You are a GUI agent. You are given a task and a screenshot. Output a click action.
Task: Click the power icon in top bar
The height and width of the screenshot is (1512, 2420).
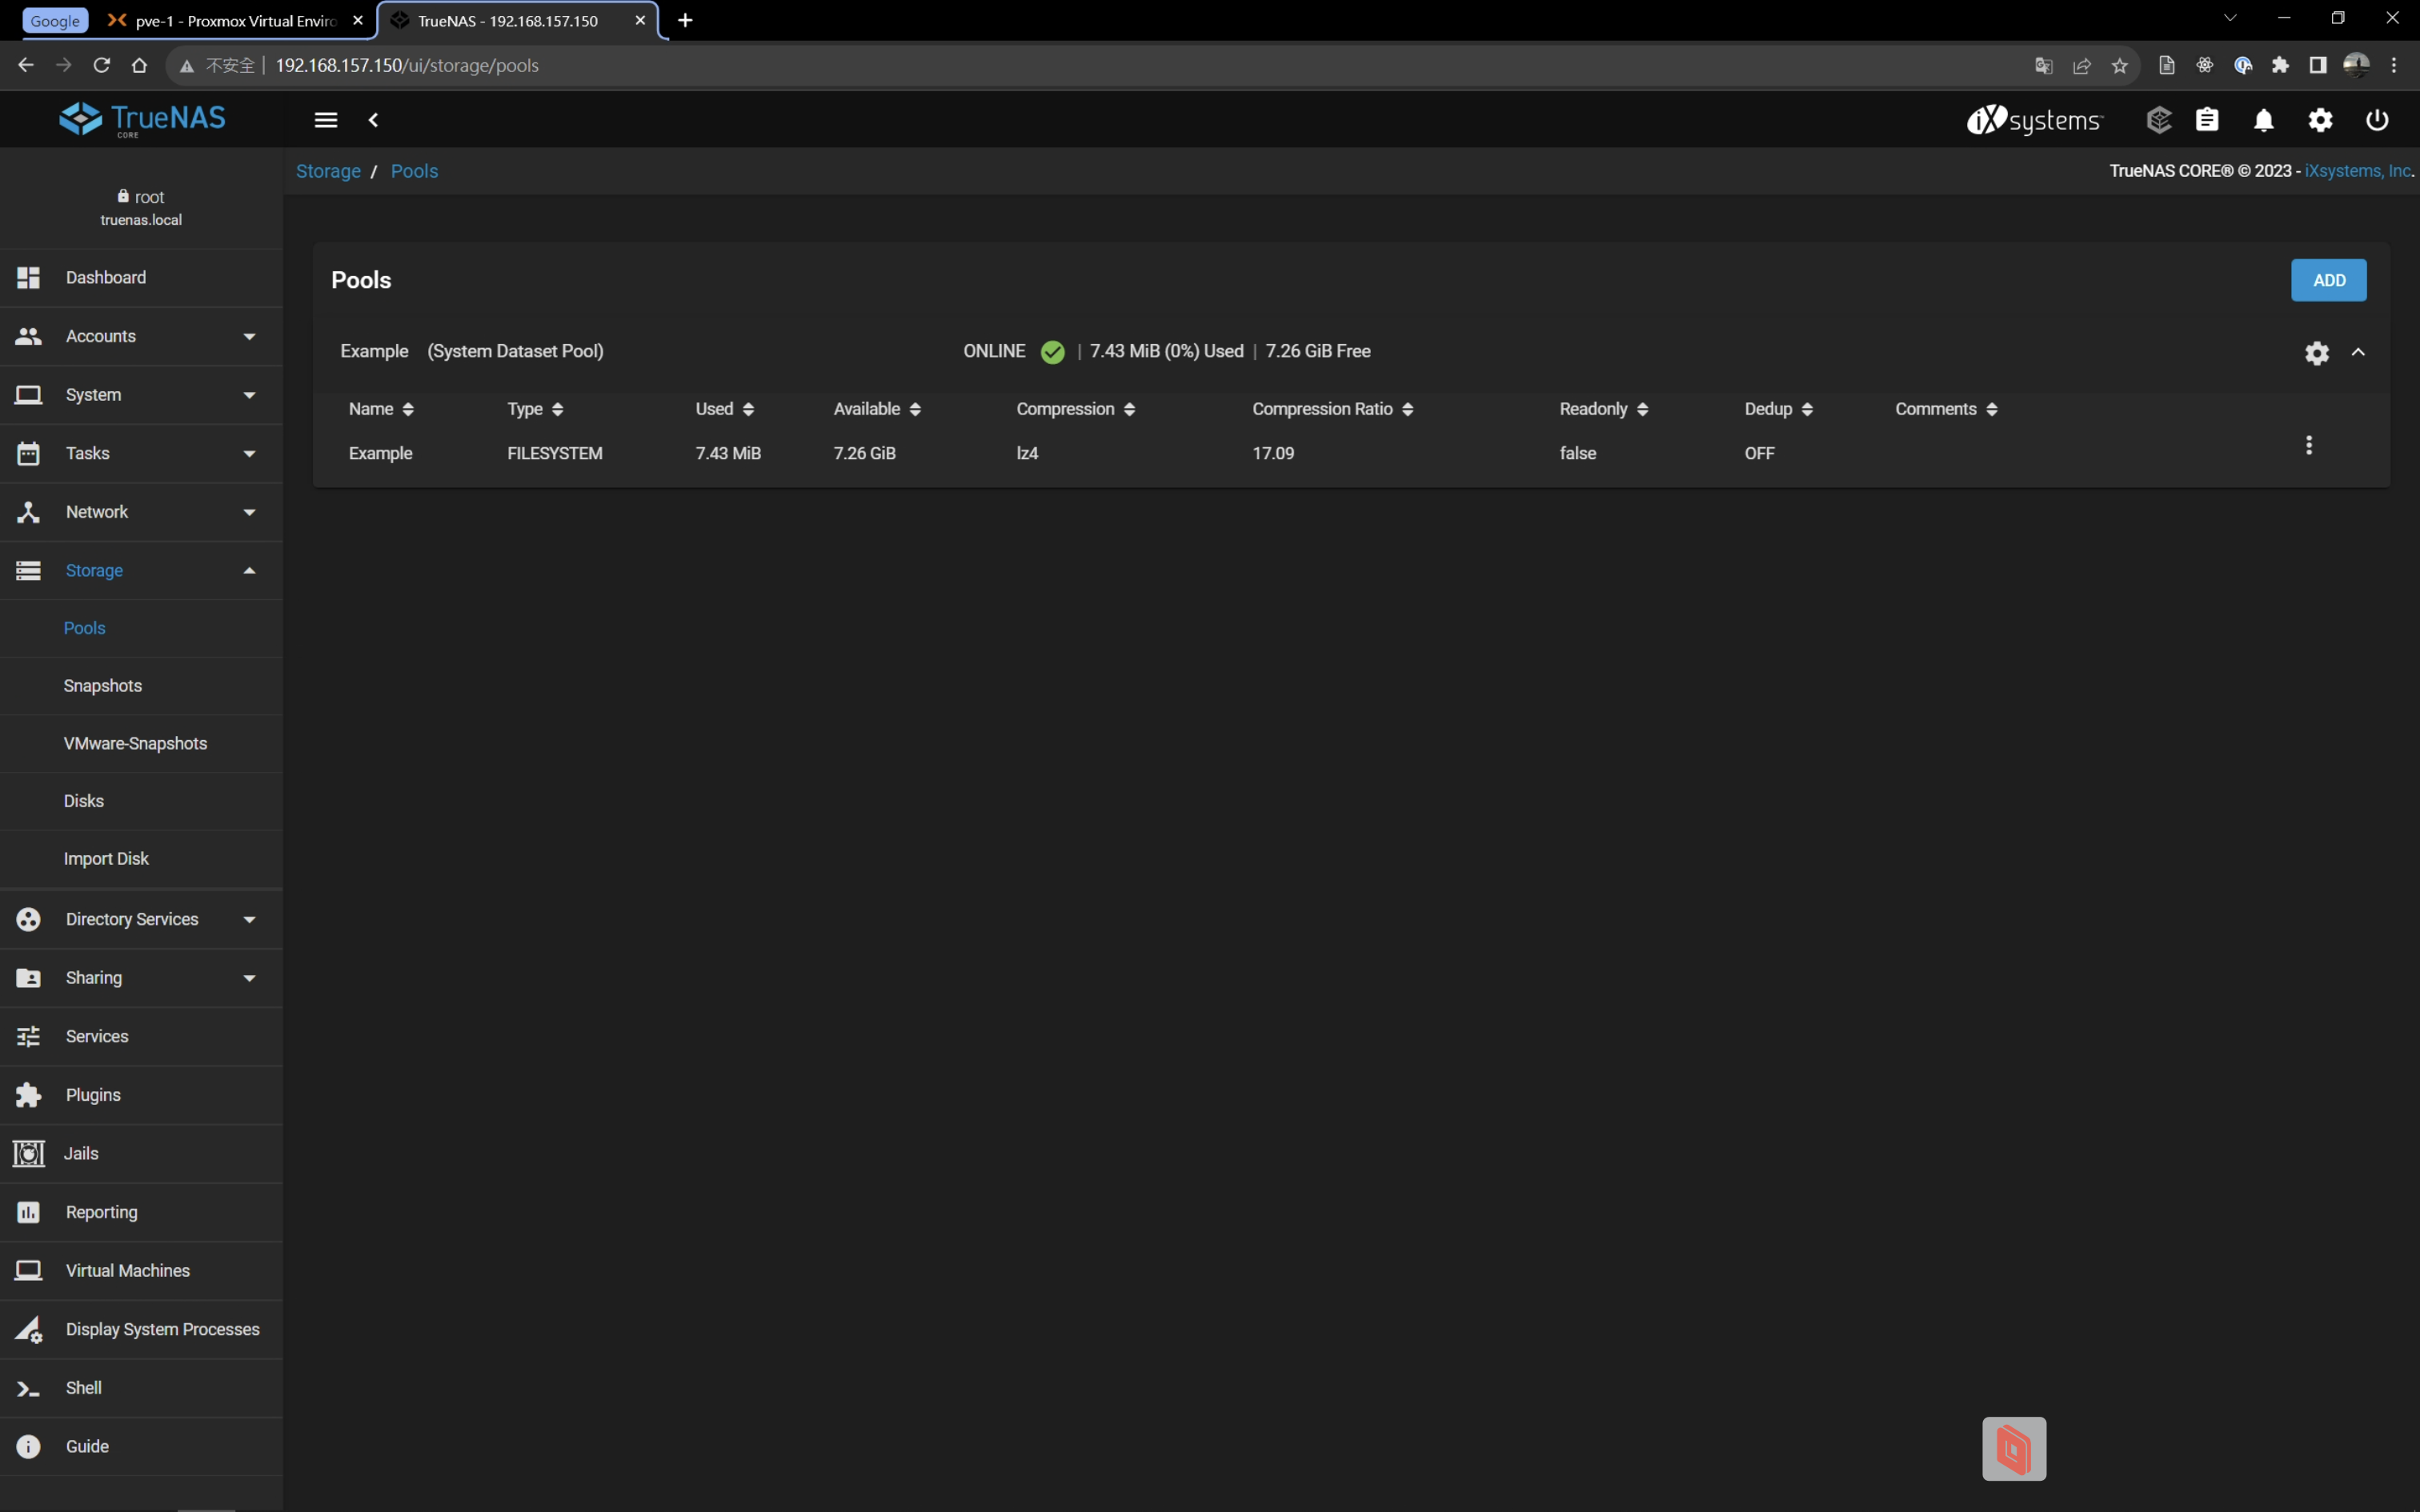[2376, 120]
